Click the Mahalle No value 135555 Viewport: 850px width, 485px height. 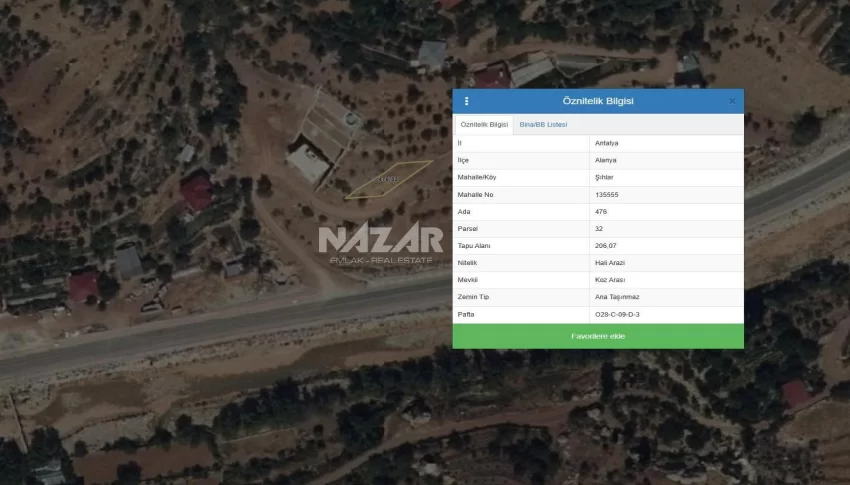(x=607, y=194)
